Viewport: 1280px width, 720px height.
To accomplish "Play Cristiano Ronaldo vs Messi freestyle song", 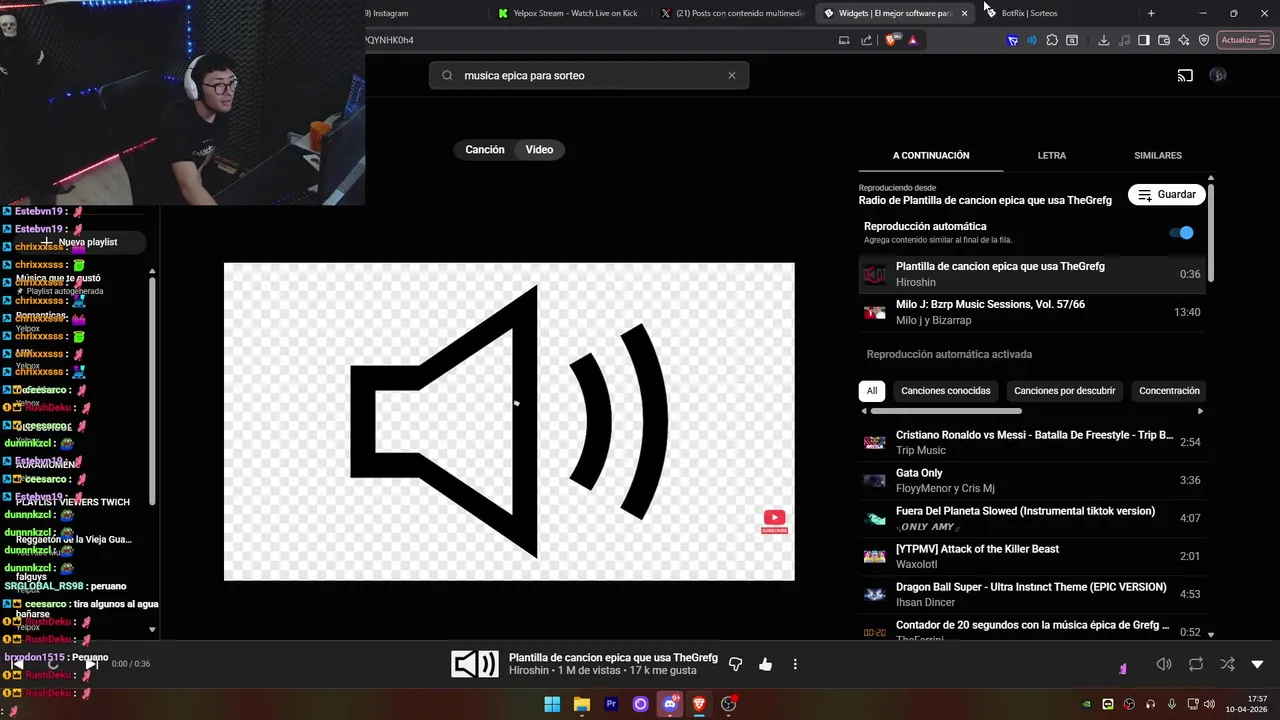I will [x=1032, y=442].
